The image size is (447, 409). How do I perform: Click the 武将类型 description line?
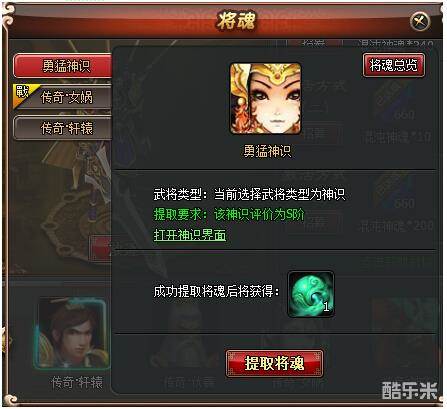tap(249, 194)
